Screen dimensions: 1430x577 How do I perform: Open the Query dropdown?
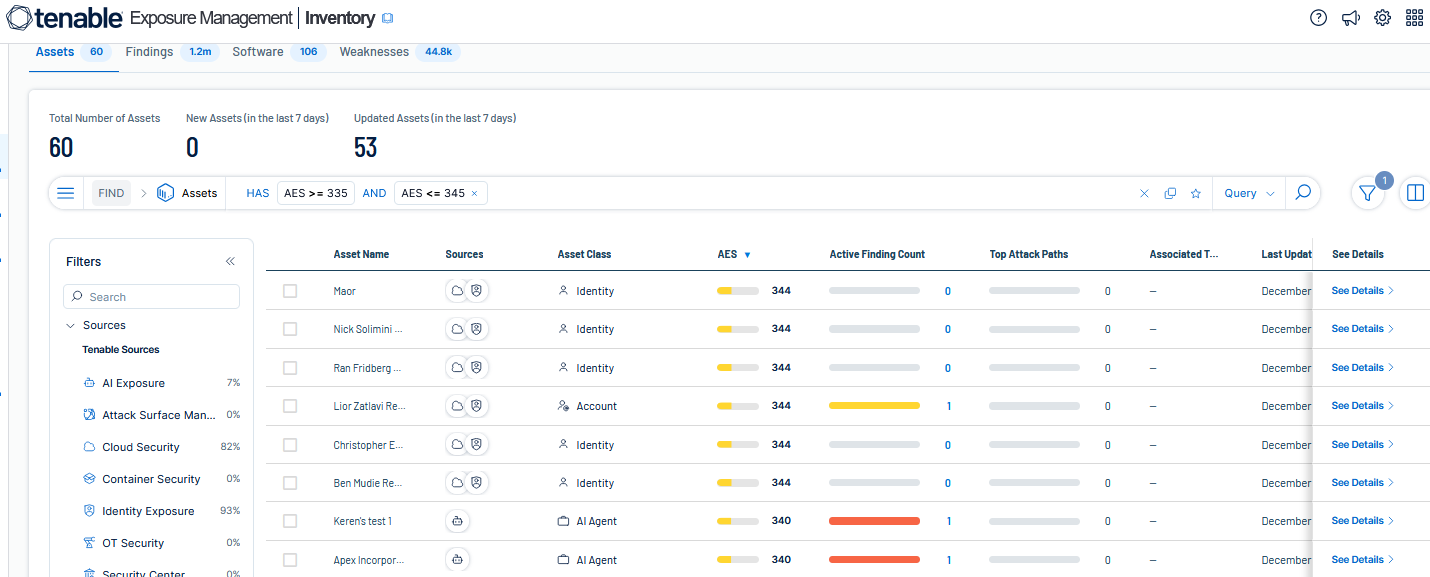coord(1248,194)
